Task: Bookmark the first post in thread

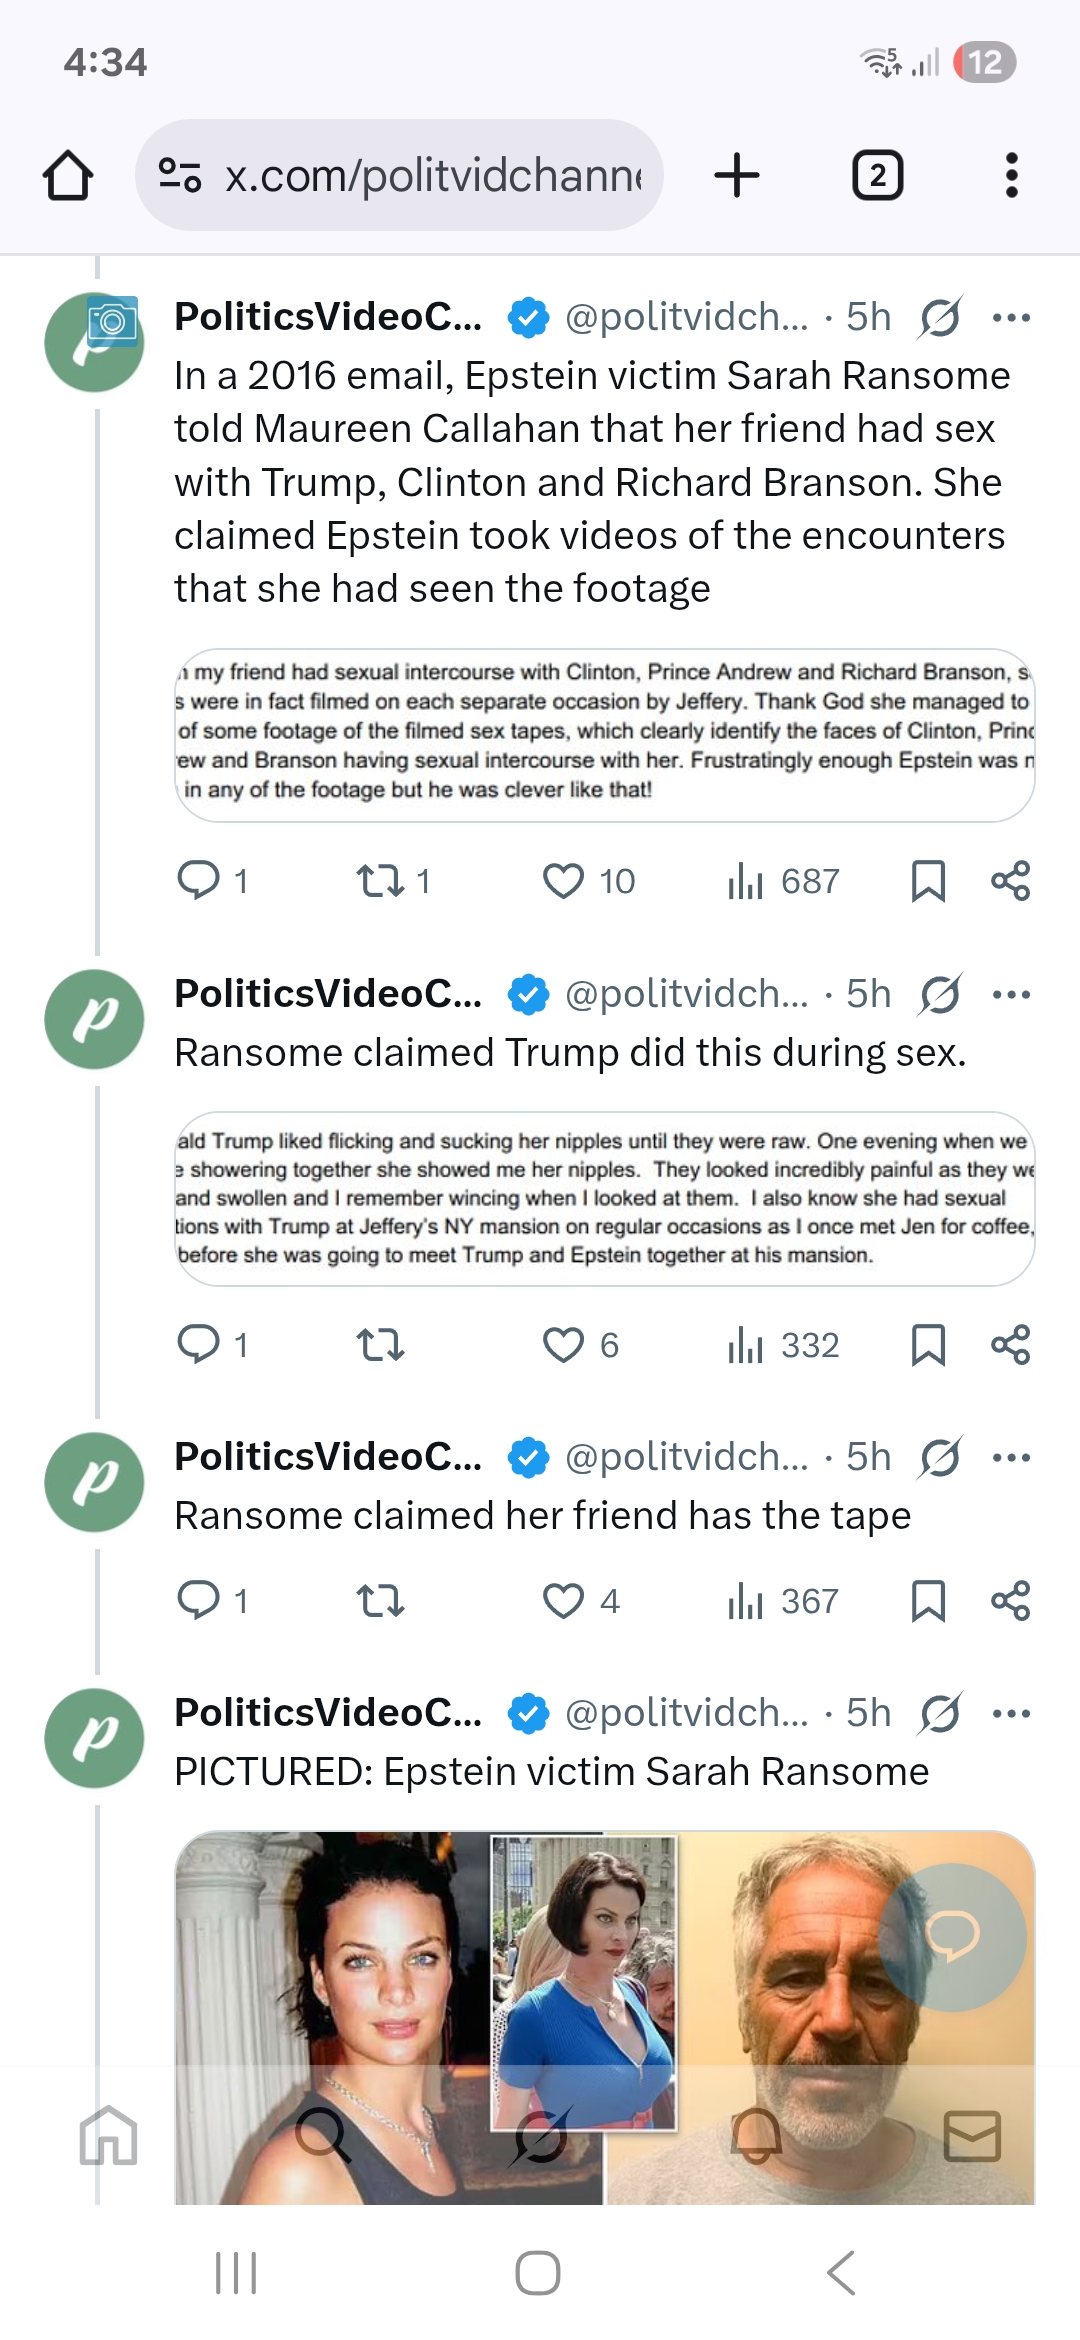Action: tap(928, 881)
